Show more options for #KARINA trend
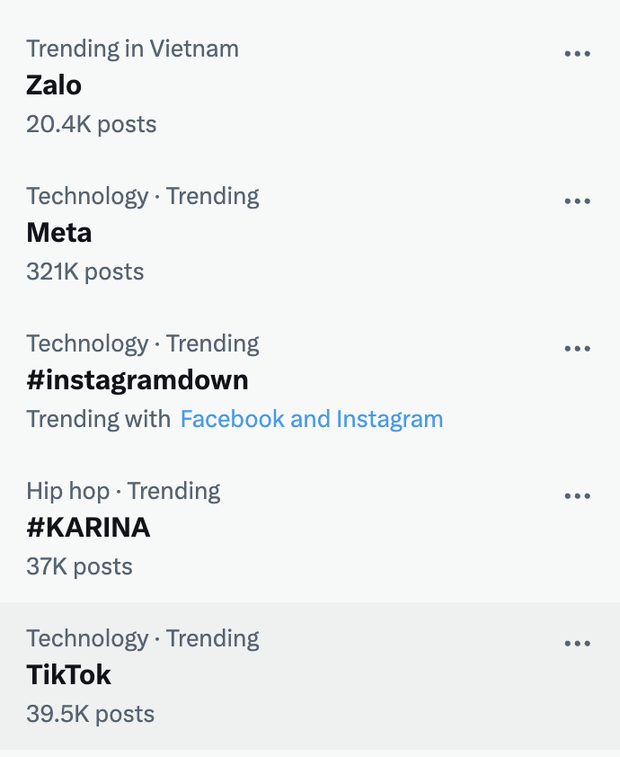 [577, 496]
